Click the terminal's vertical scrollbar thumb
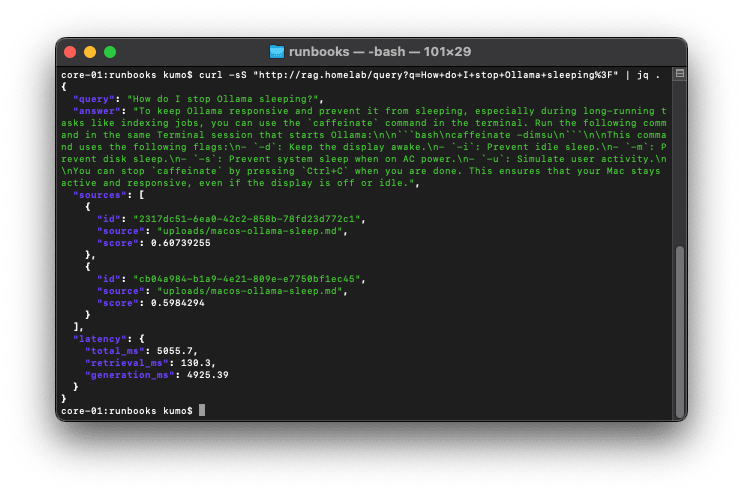Screen dimensions: 743x495 [680, 330]
